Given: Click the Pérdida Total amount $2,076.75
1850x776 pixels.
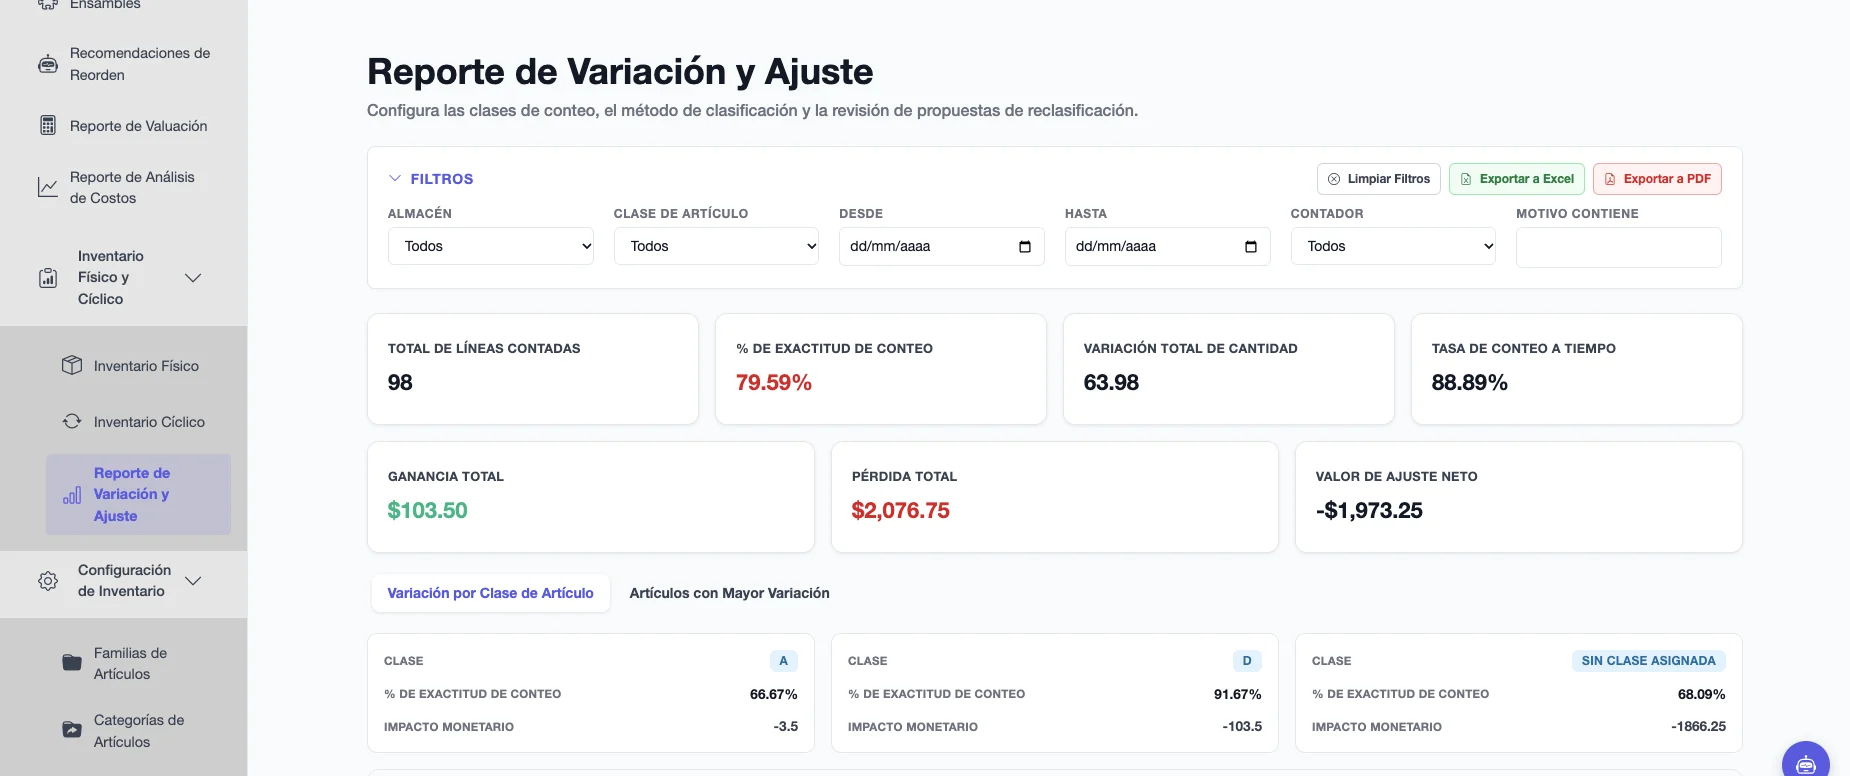Looking at the screenshot, I should pos(901,510).
